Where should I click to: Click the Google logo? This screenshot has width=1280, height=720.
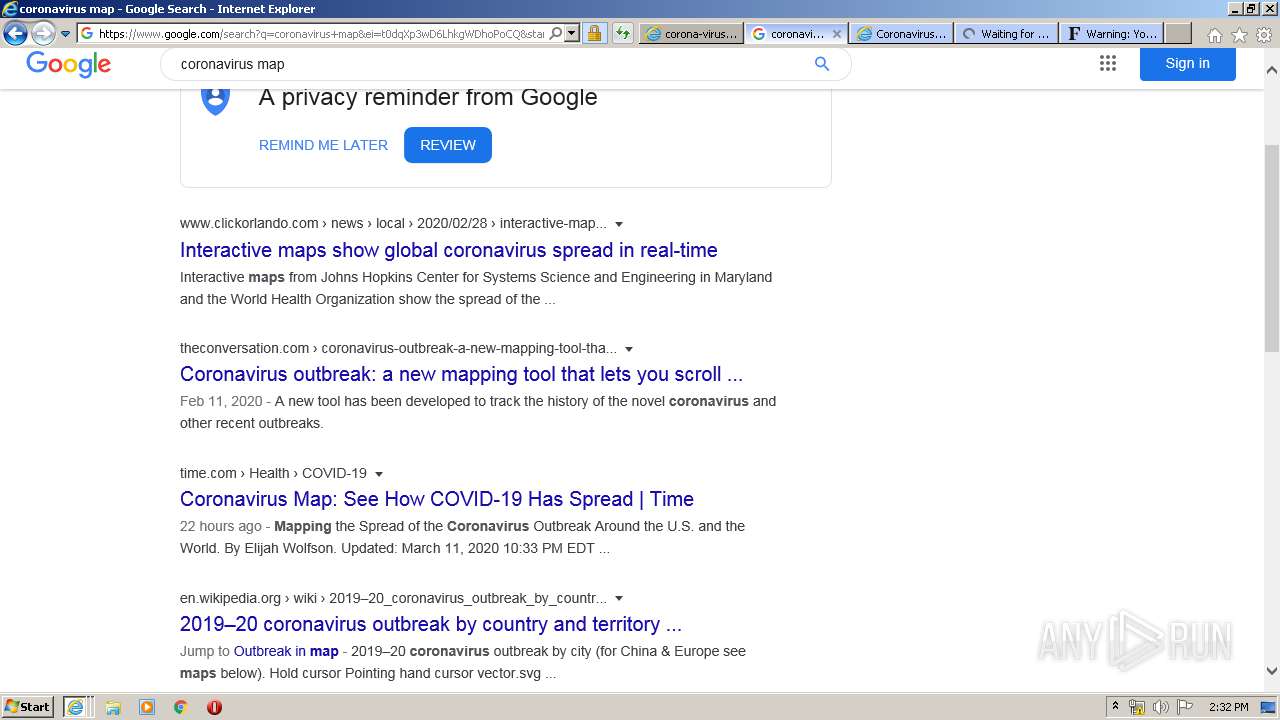[68, 65]
